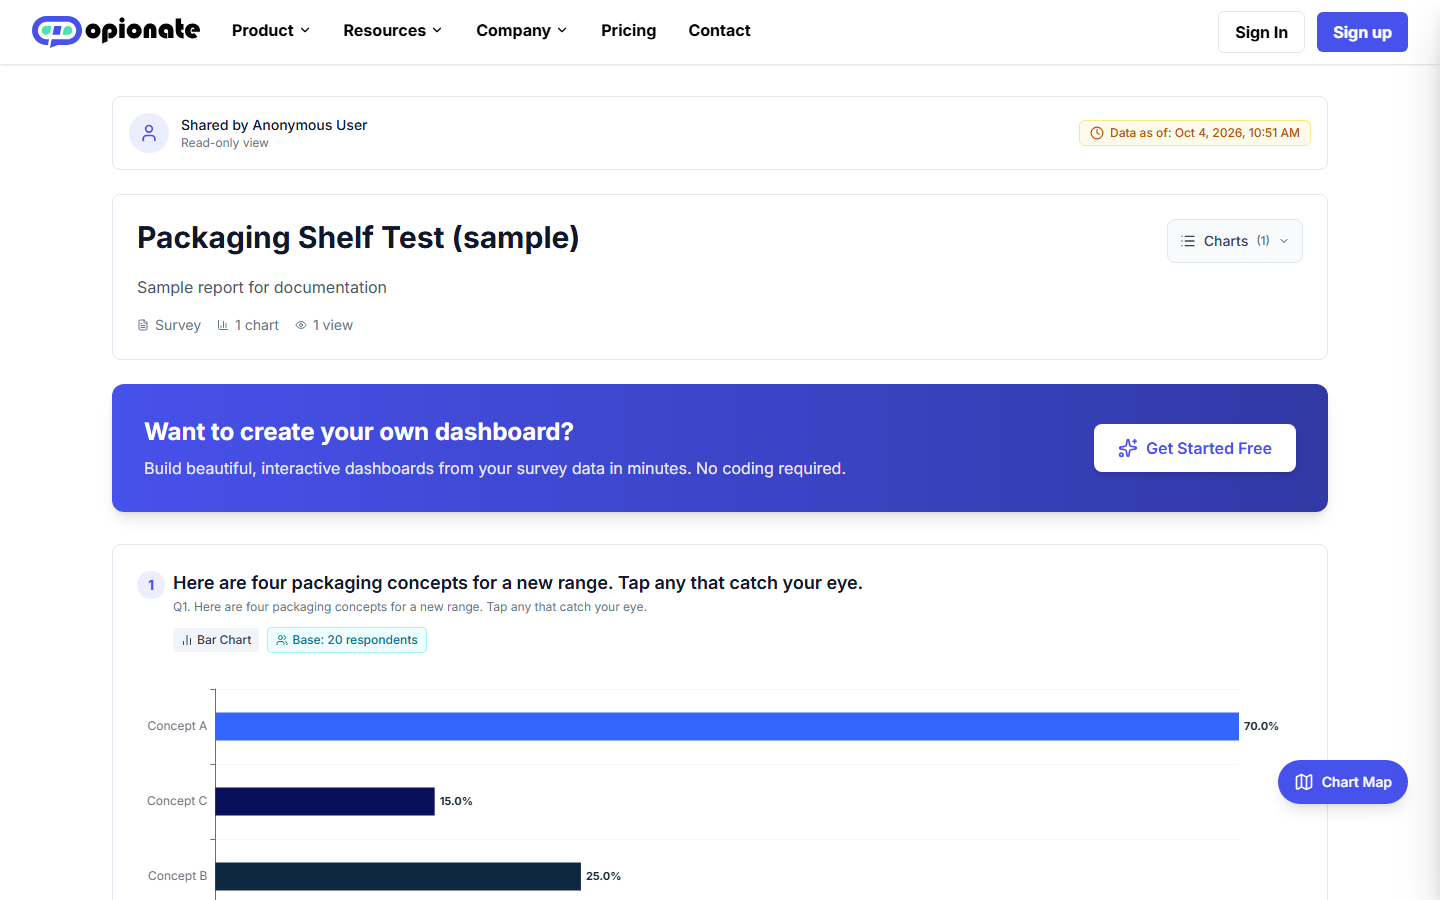Click the Concept A blue bar
This screenshot has width=1440, height=900.
tap(727, 726)
